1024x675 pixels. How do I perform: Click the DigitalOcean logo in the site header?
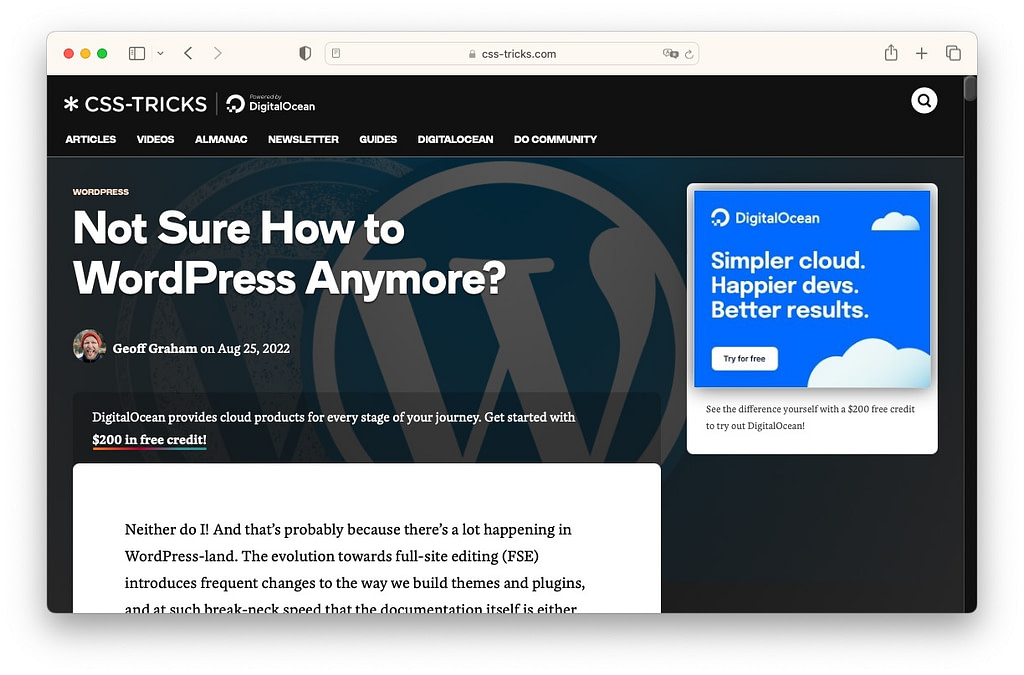click(269, 103)
